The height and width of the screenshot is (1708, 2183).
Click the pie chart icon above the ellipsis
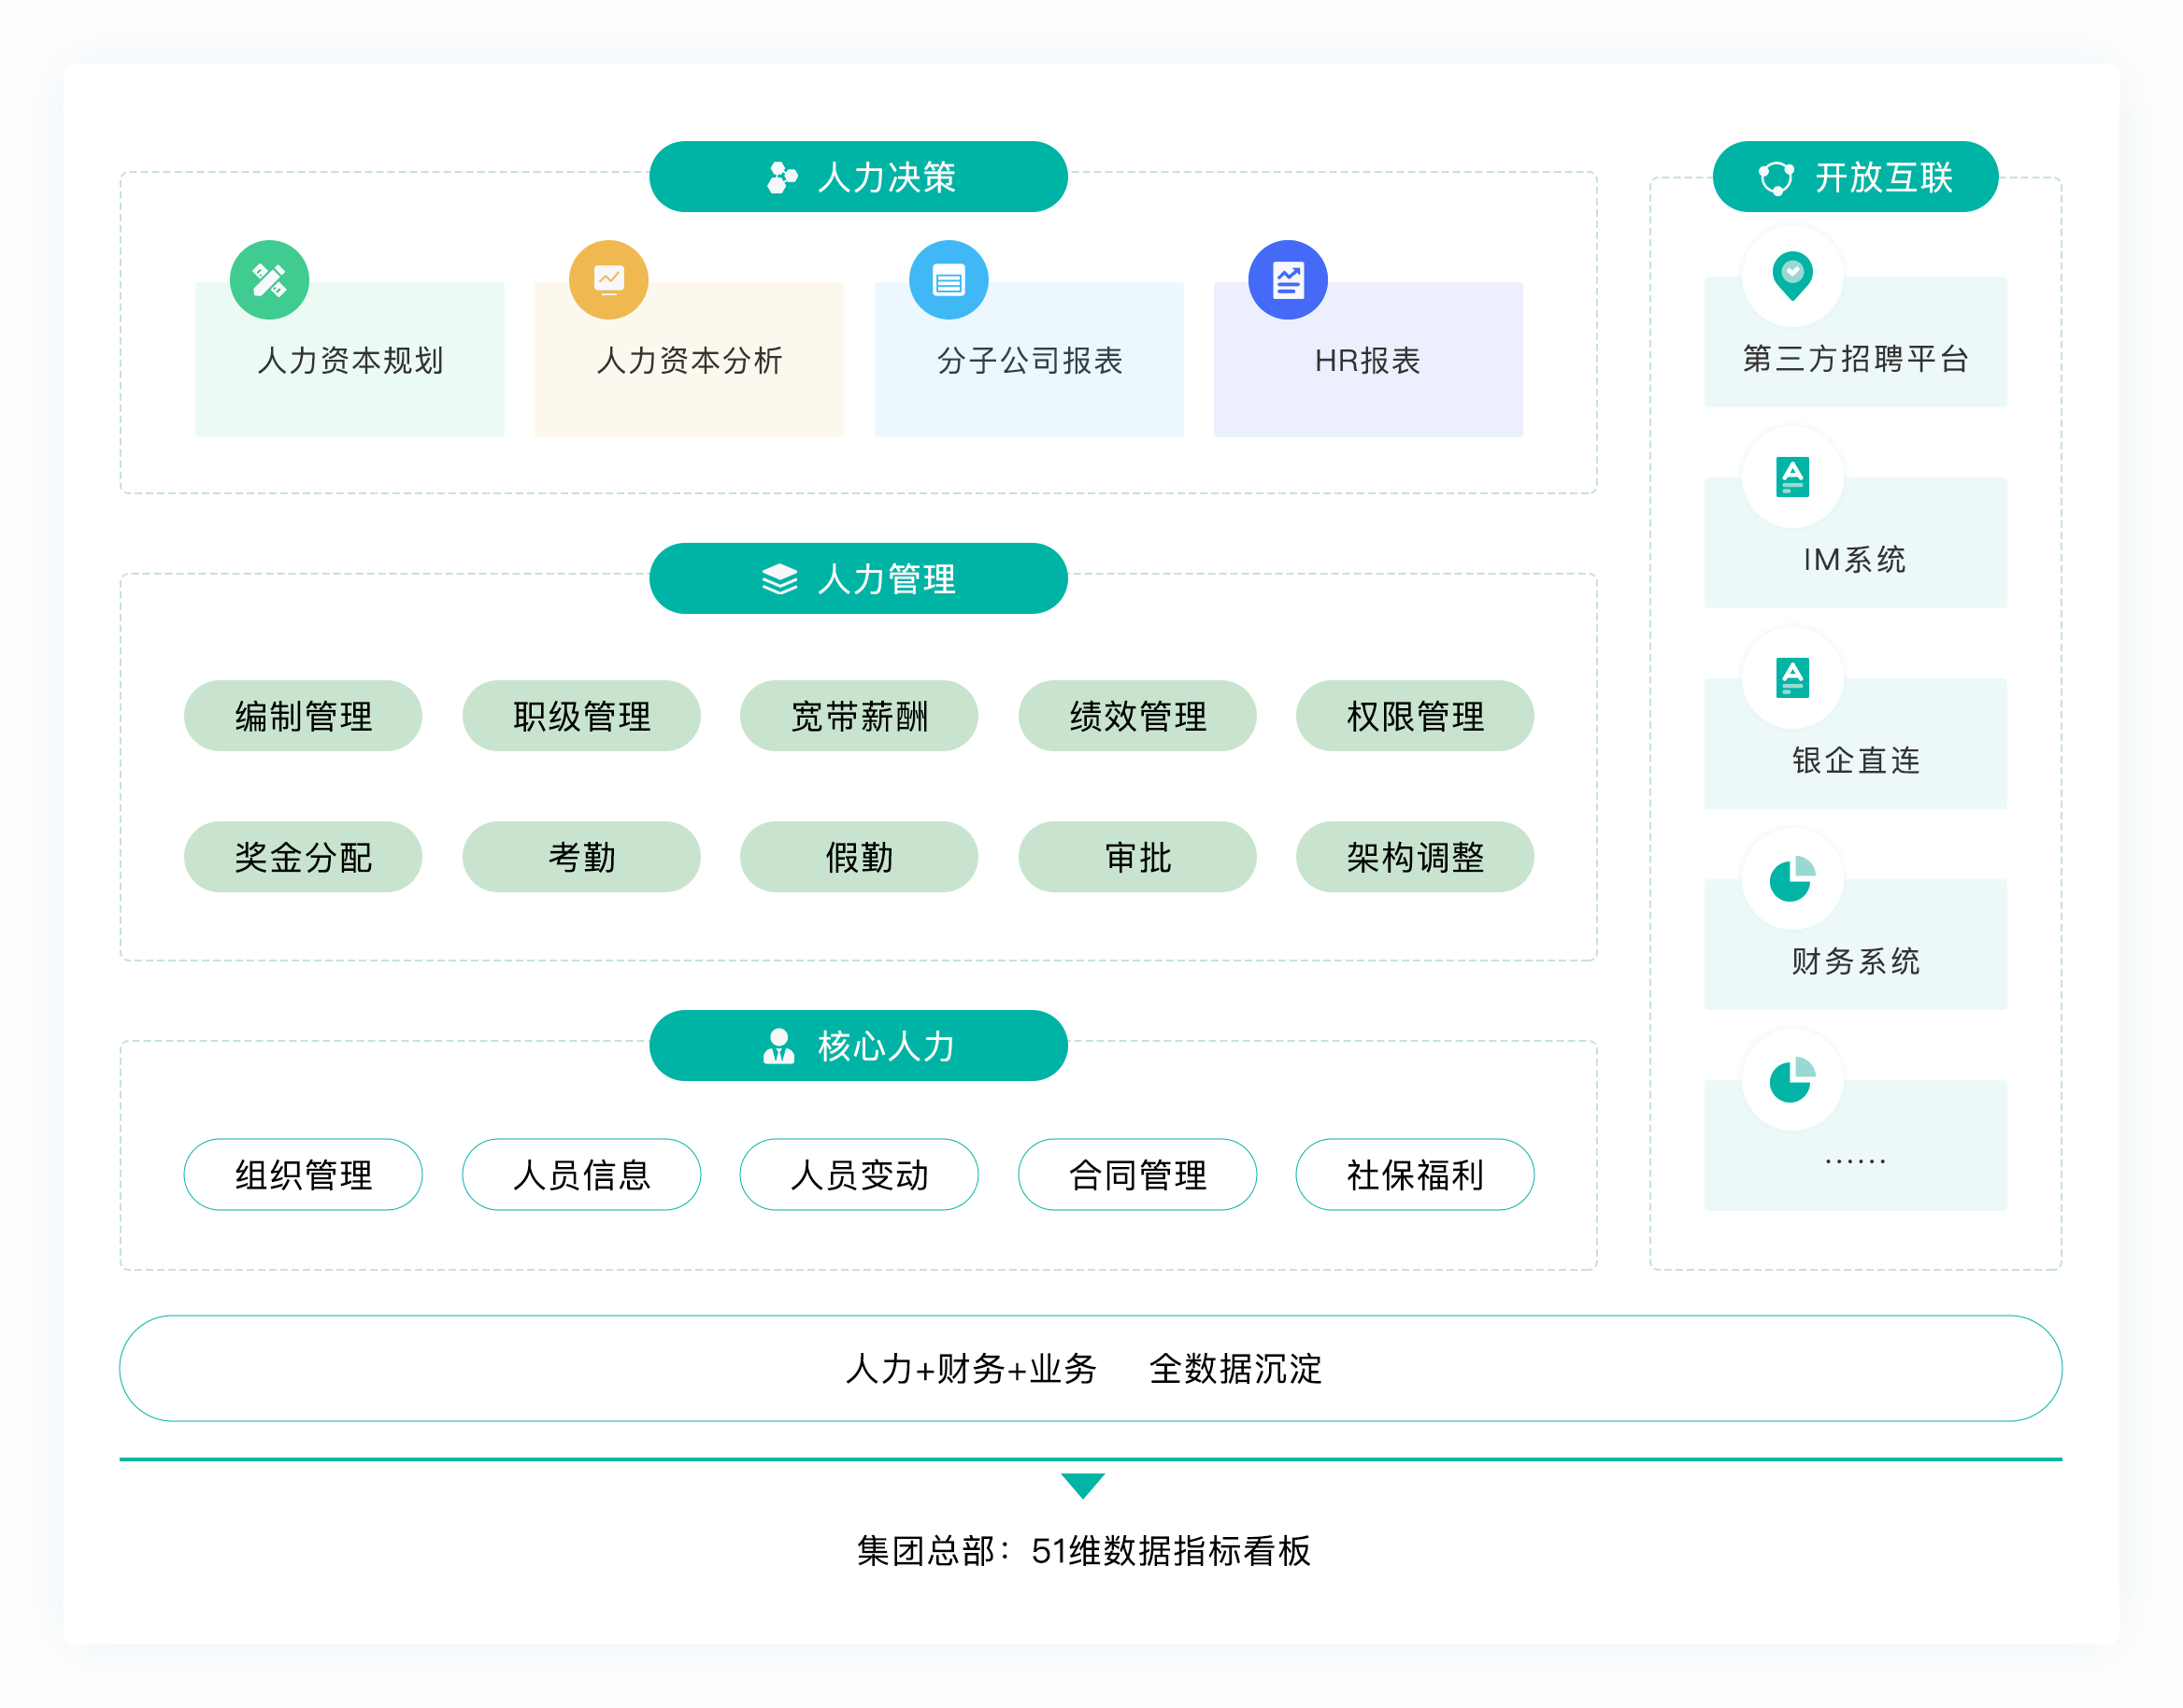(x=1792, y=1080)
